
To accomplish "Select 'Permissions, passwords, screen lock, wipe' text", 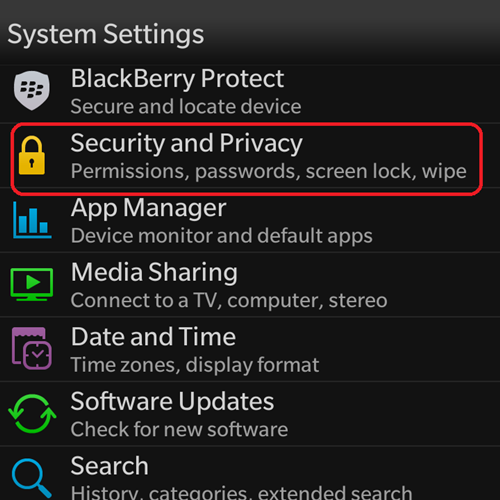I will 269,172.
